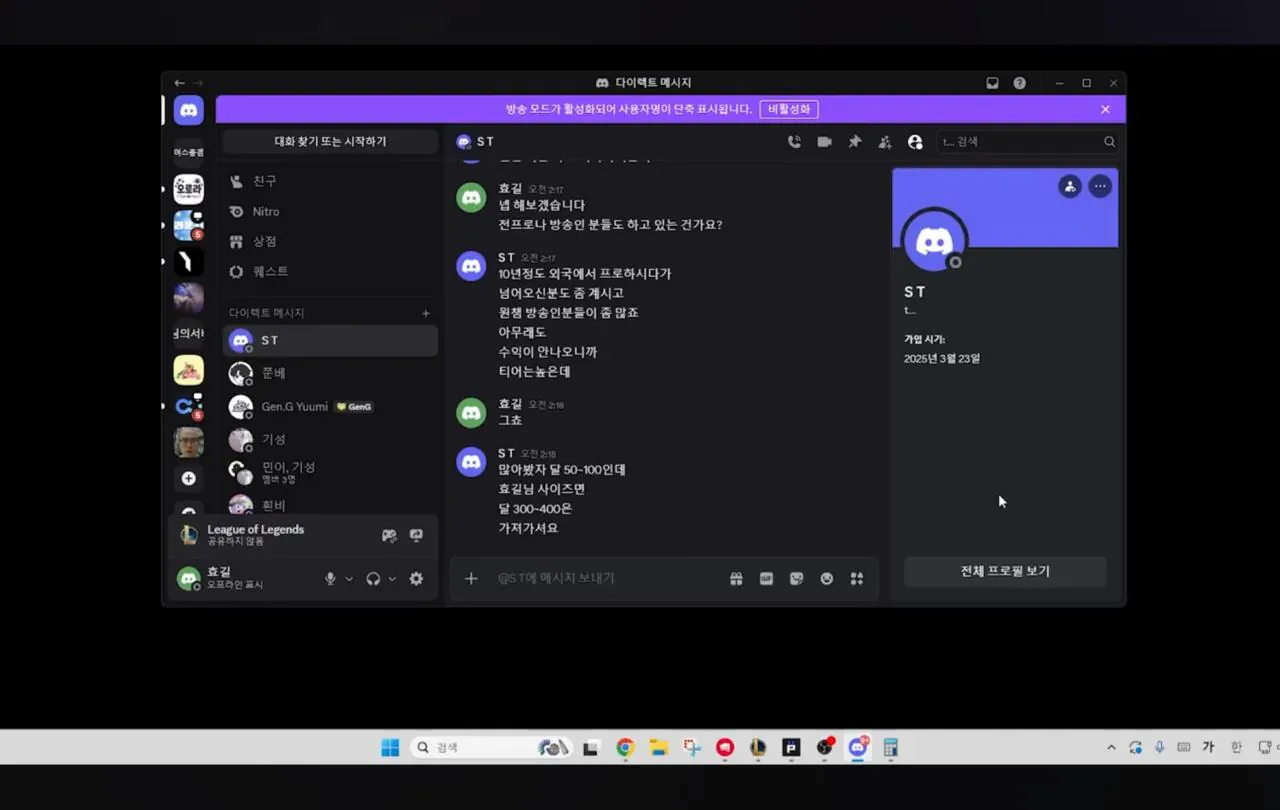The width and height of the screenshot is (1280, 810).
Task: Open the help question mark icon
Action: 1019,83
